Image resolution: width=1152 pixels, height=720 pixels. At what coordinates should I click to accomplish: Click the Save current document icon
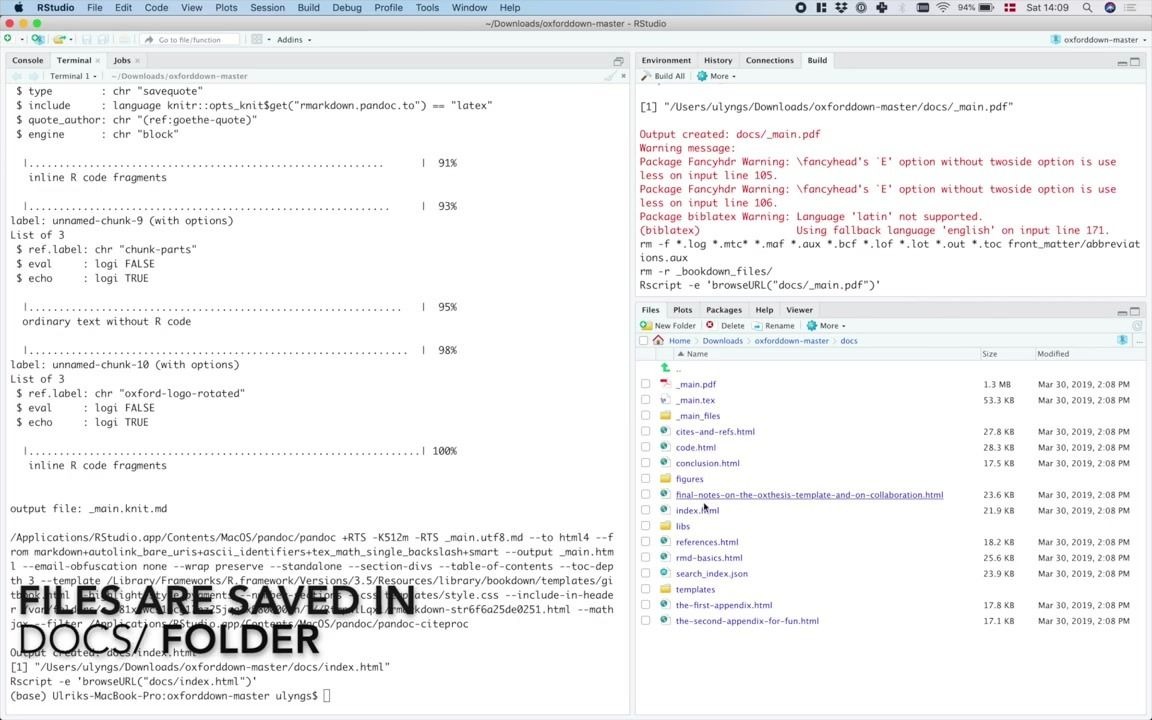(x=87, y=39)
